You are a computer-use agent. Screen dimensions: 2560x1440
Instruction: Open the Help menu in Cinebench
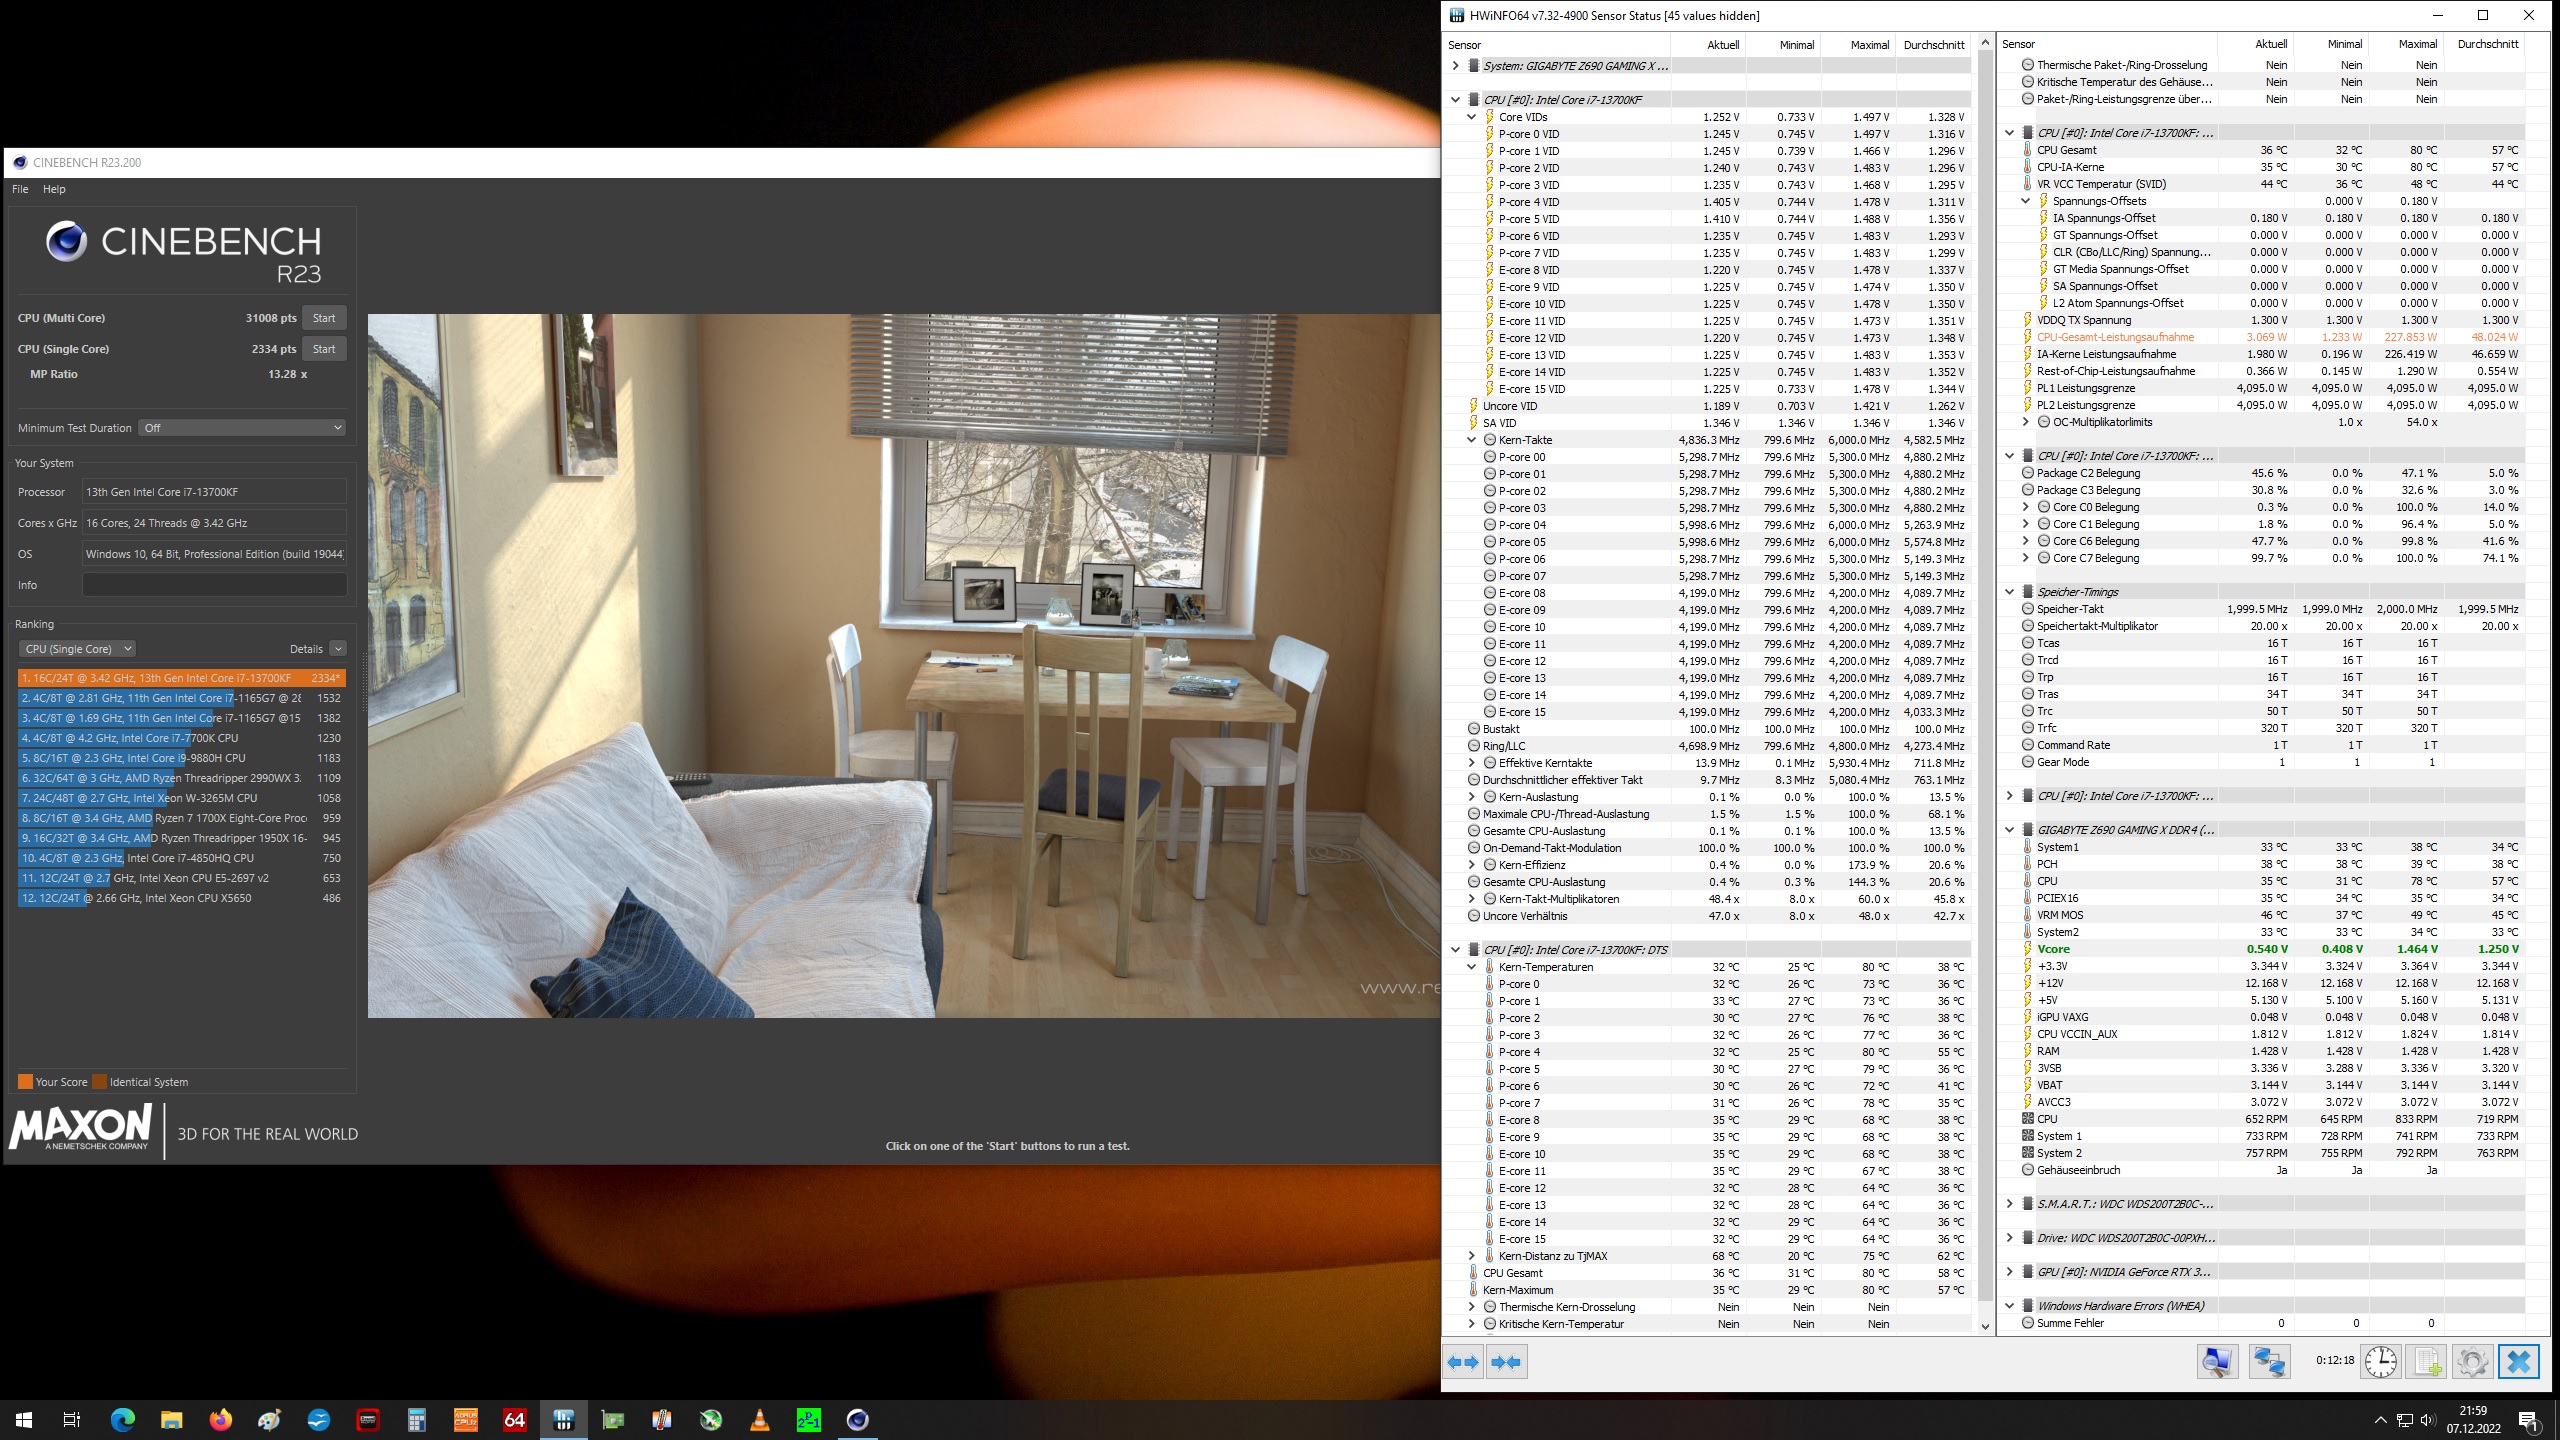click(x=55, y=189)
